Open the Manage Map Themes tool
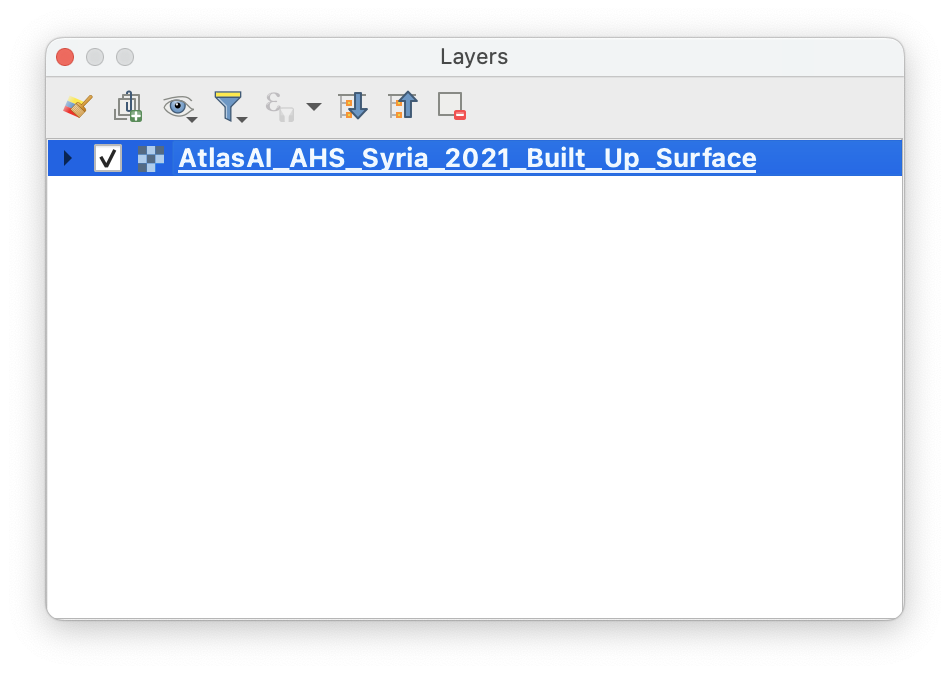 pyautogui.click(x=176, y=103)
